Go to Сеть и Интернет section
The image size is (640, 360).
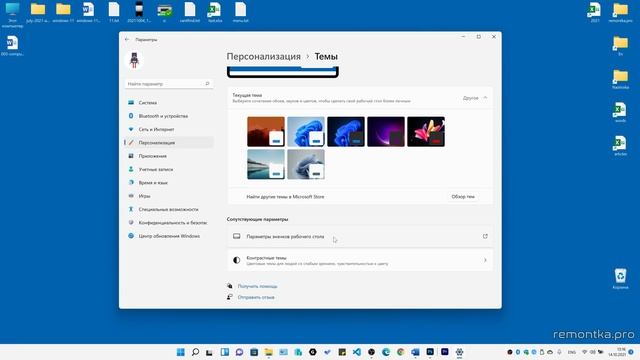point(169,129)
